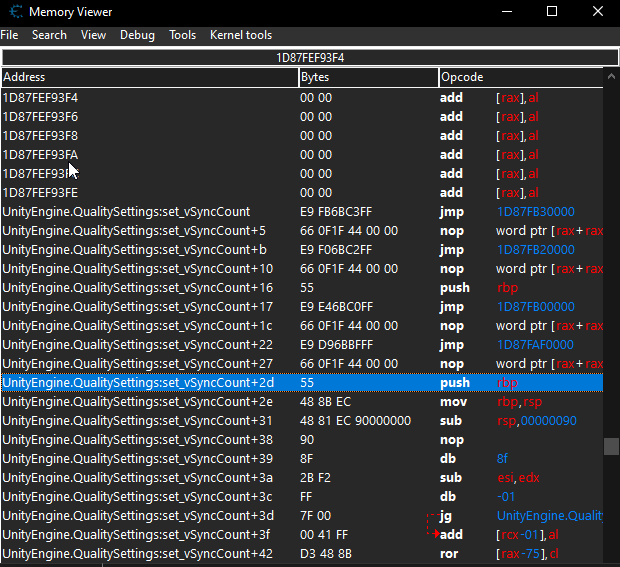Open the View menu
The width and height of the screenshot is (620, 567).
[x=93, y=35]
